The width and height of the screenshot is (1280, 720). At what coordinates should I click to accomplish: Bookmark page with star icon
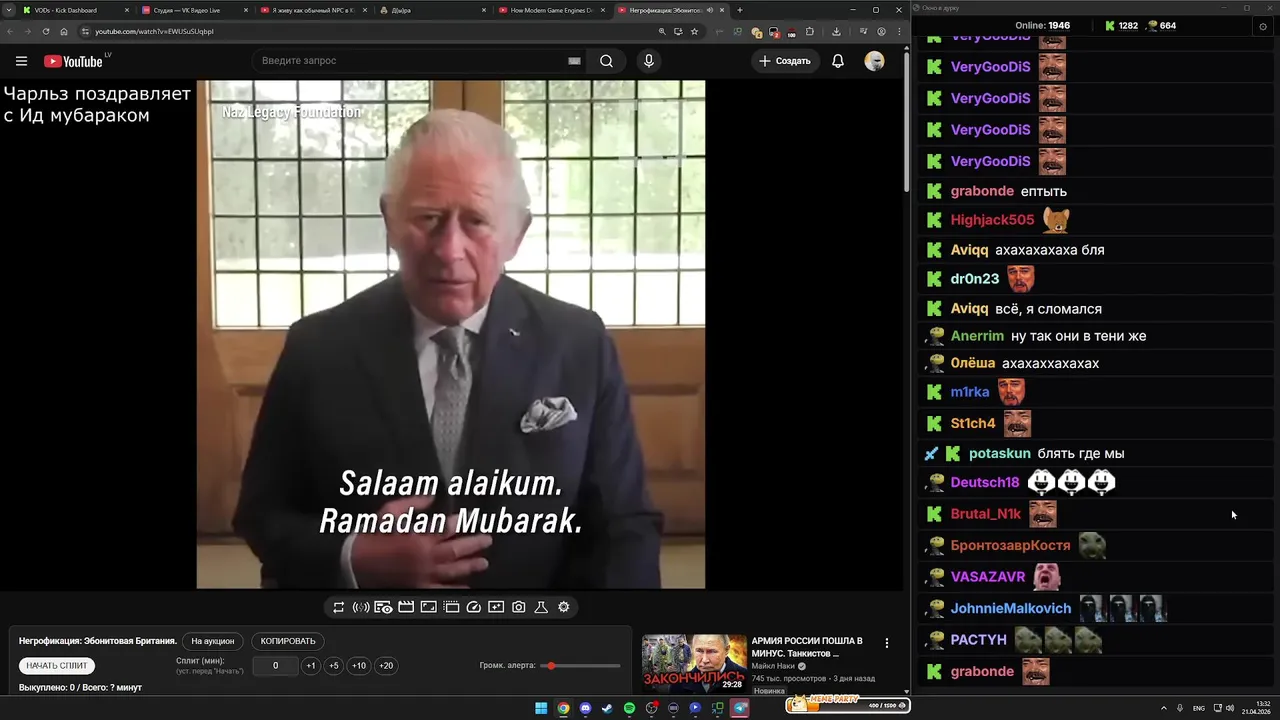tap(695, 31)
